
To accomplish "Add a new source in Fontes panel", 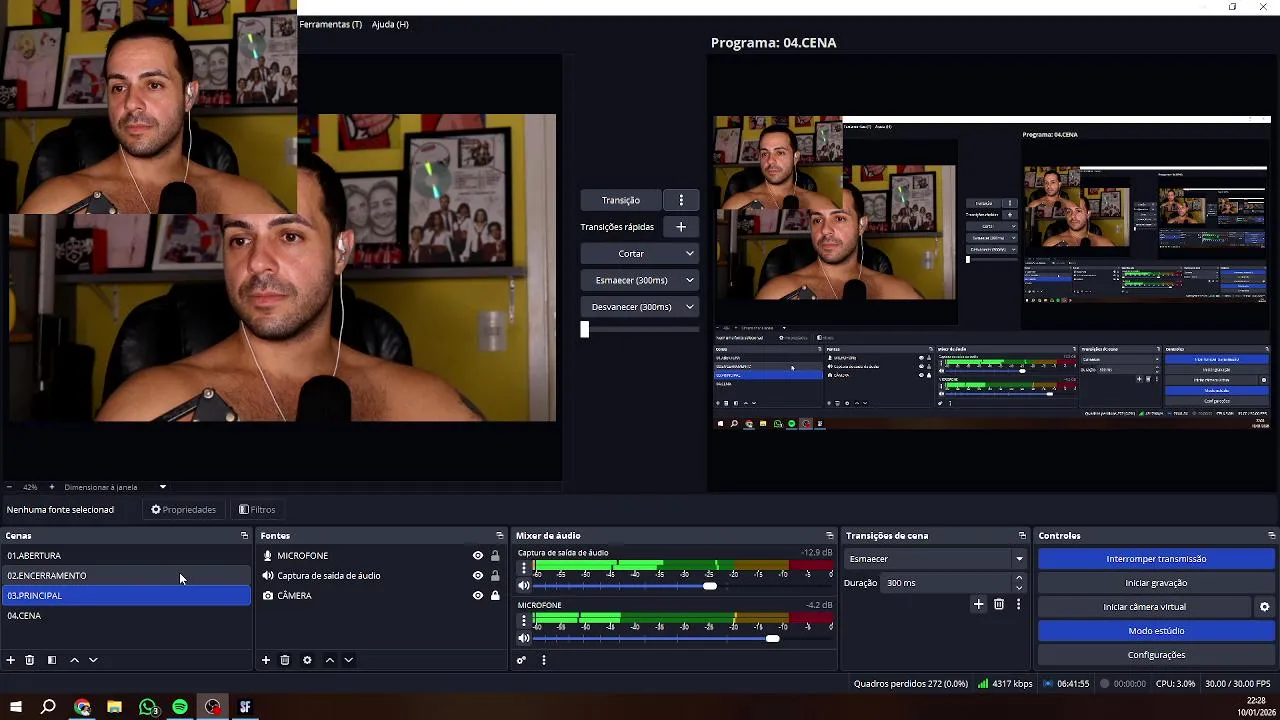I will (266, 660).
